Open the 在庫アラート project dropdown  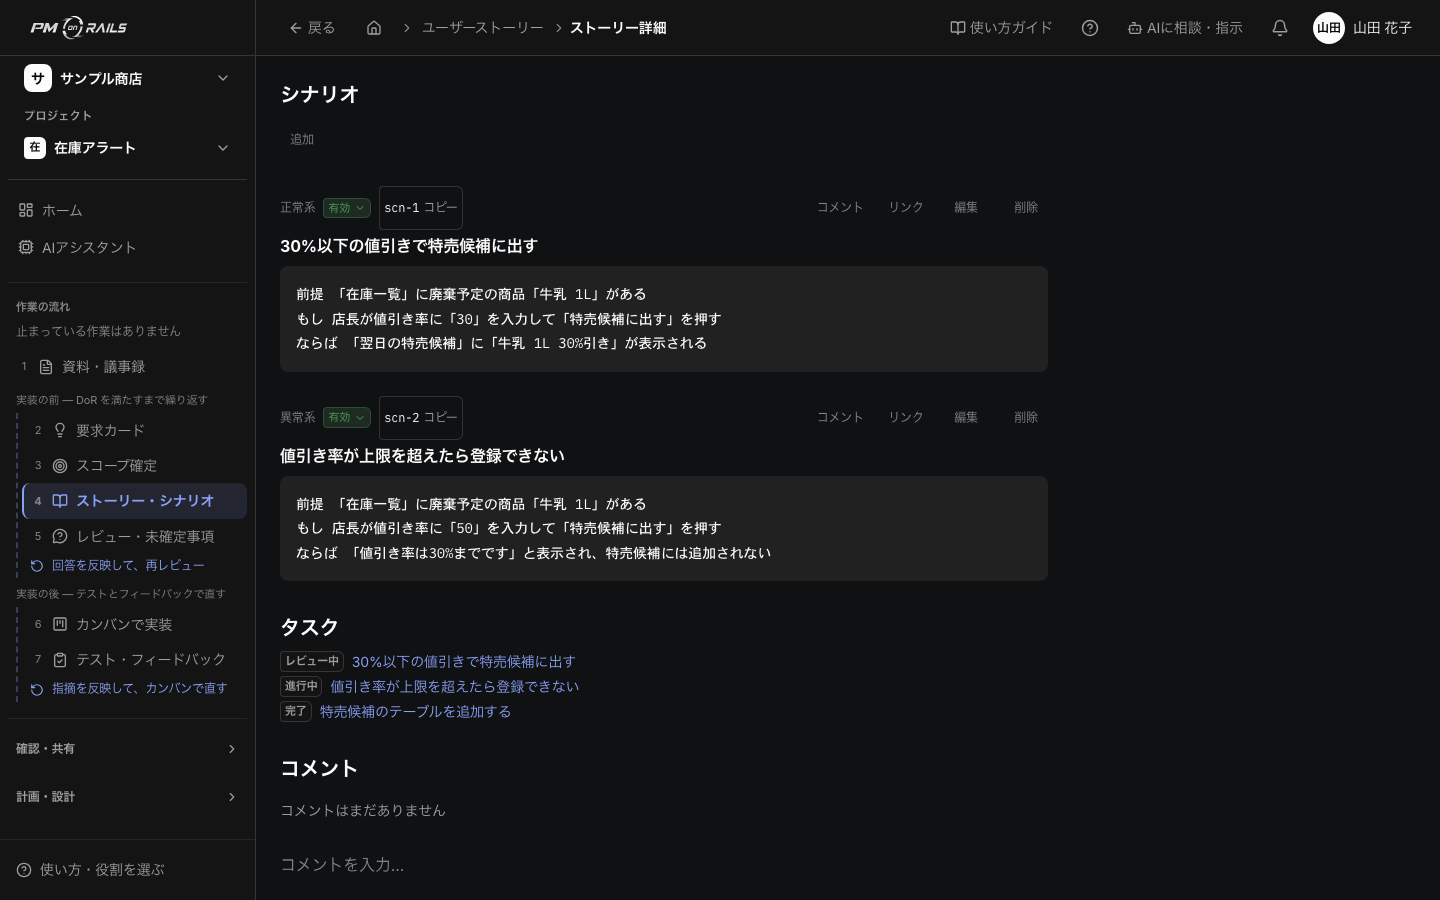[127, 148]
